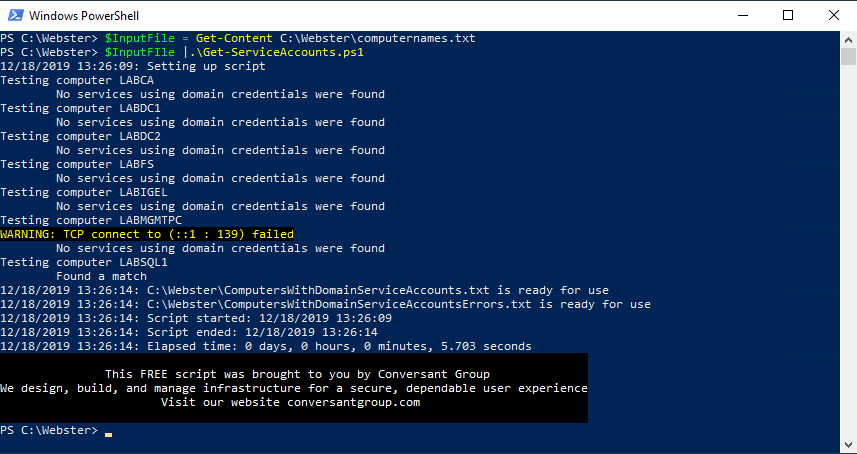The height and width of the screenshot is (454, 857).
Task: Minimize the Windows PowerShell window
Action: 742,15
